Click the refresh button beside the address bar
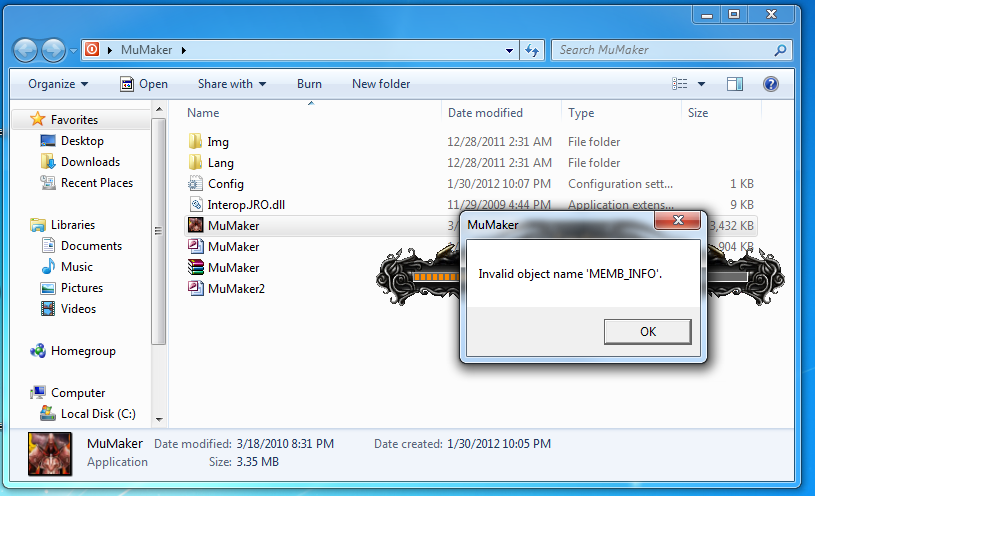Viewport: 982px width, 540px height. 532,50
